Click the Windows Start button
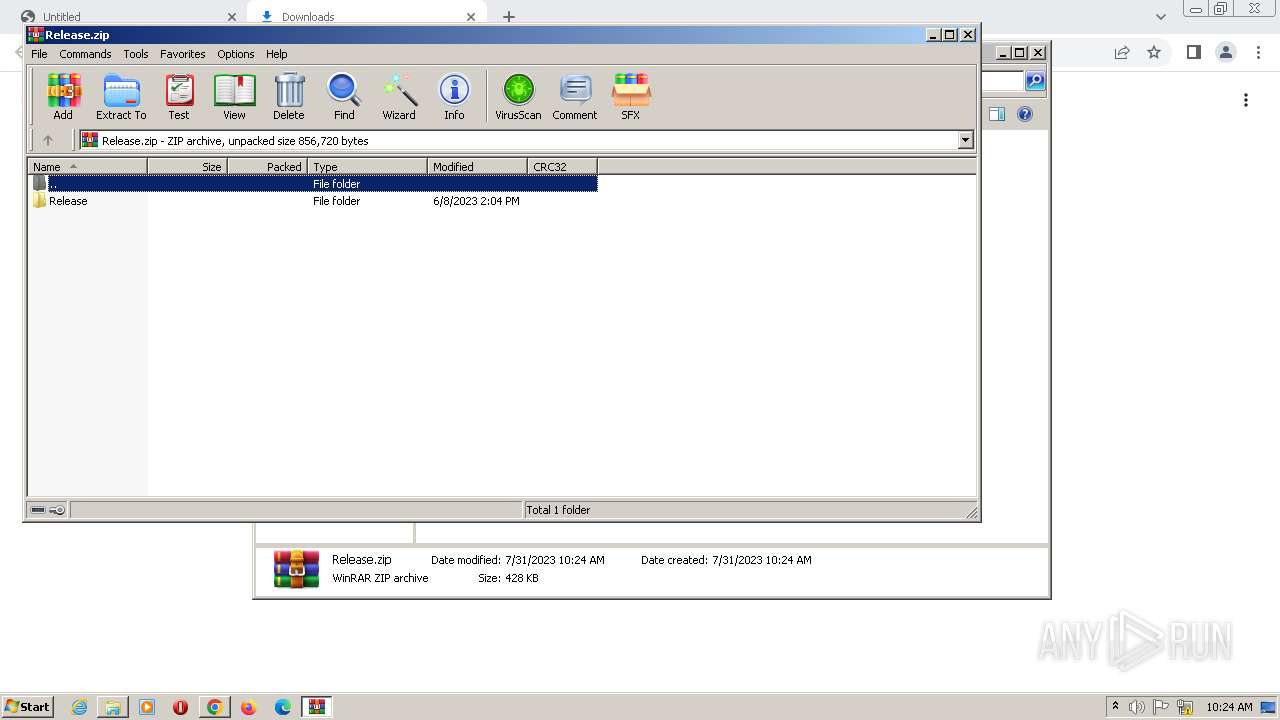1280x720 pixels. 27,706
